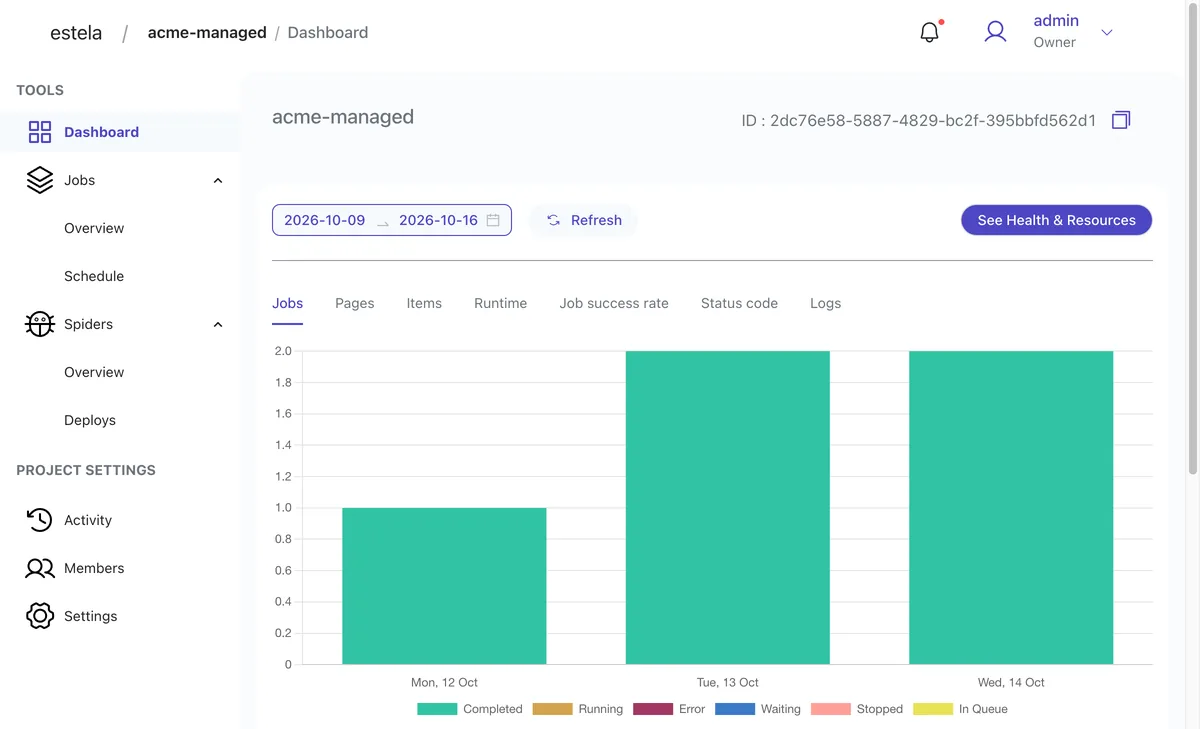Screen dimensions: 1200x729
Task: Click the start date 2026-10-09 field
Action: click(324, 220)
